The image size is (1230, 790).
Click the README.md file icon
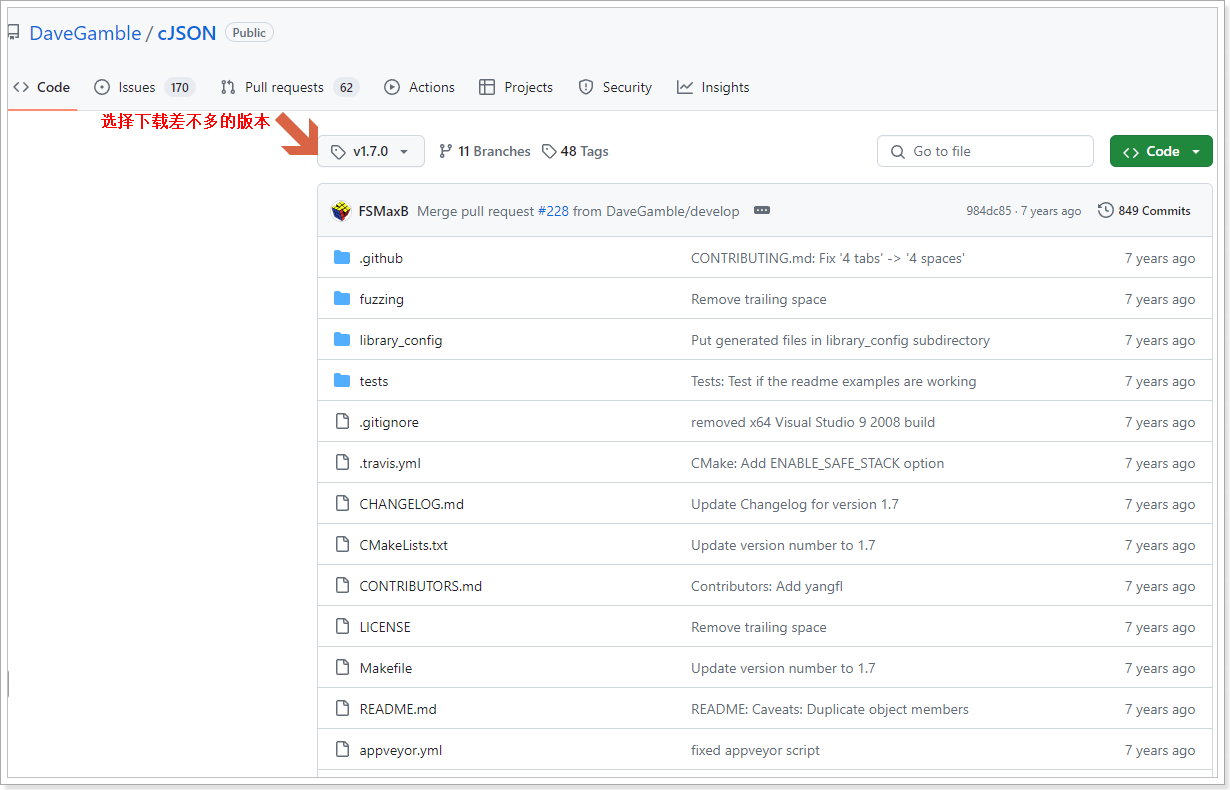[342, 709]
